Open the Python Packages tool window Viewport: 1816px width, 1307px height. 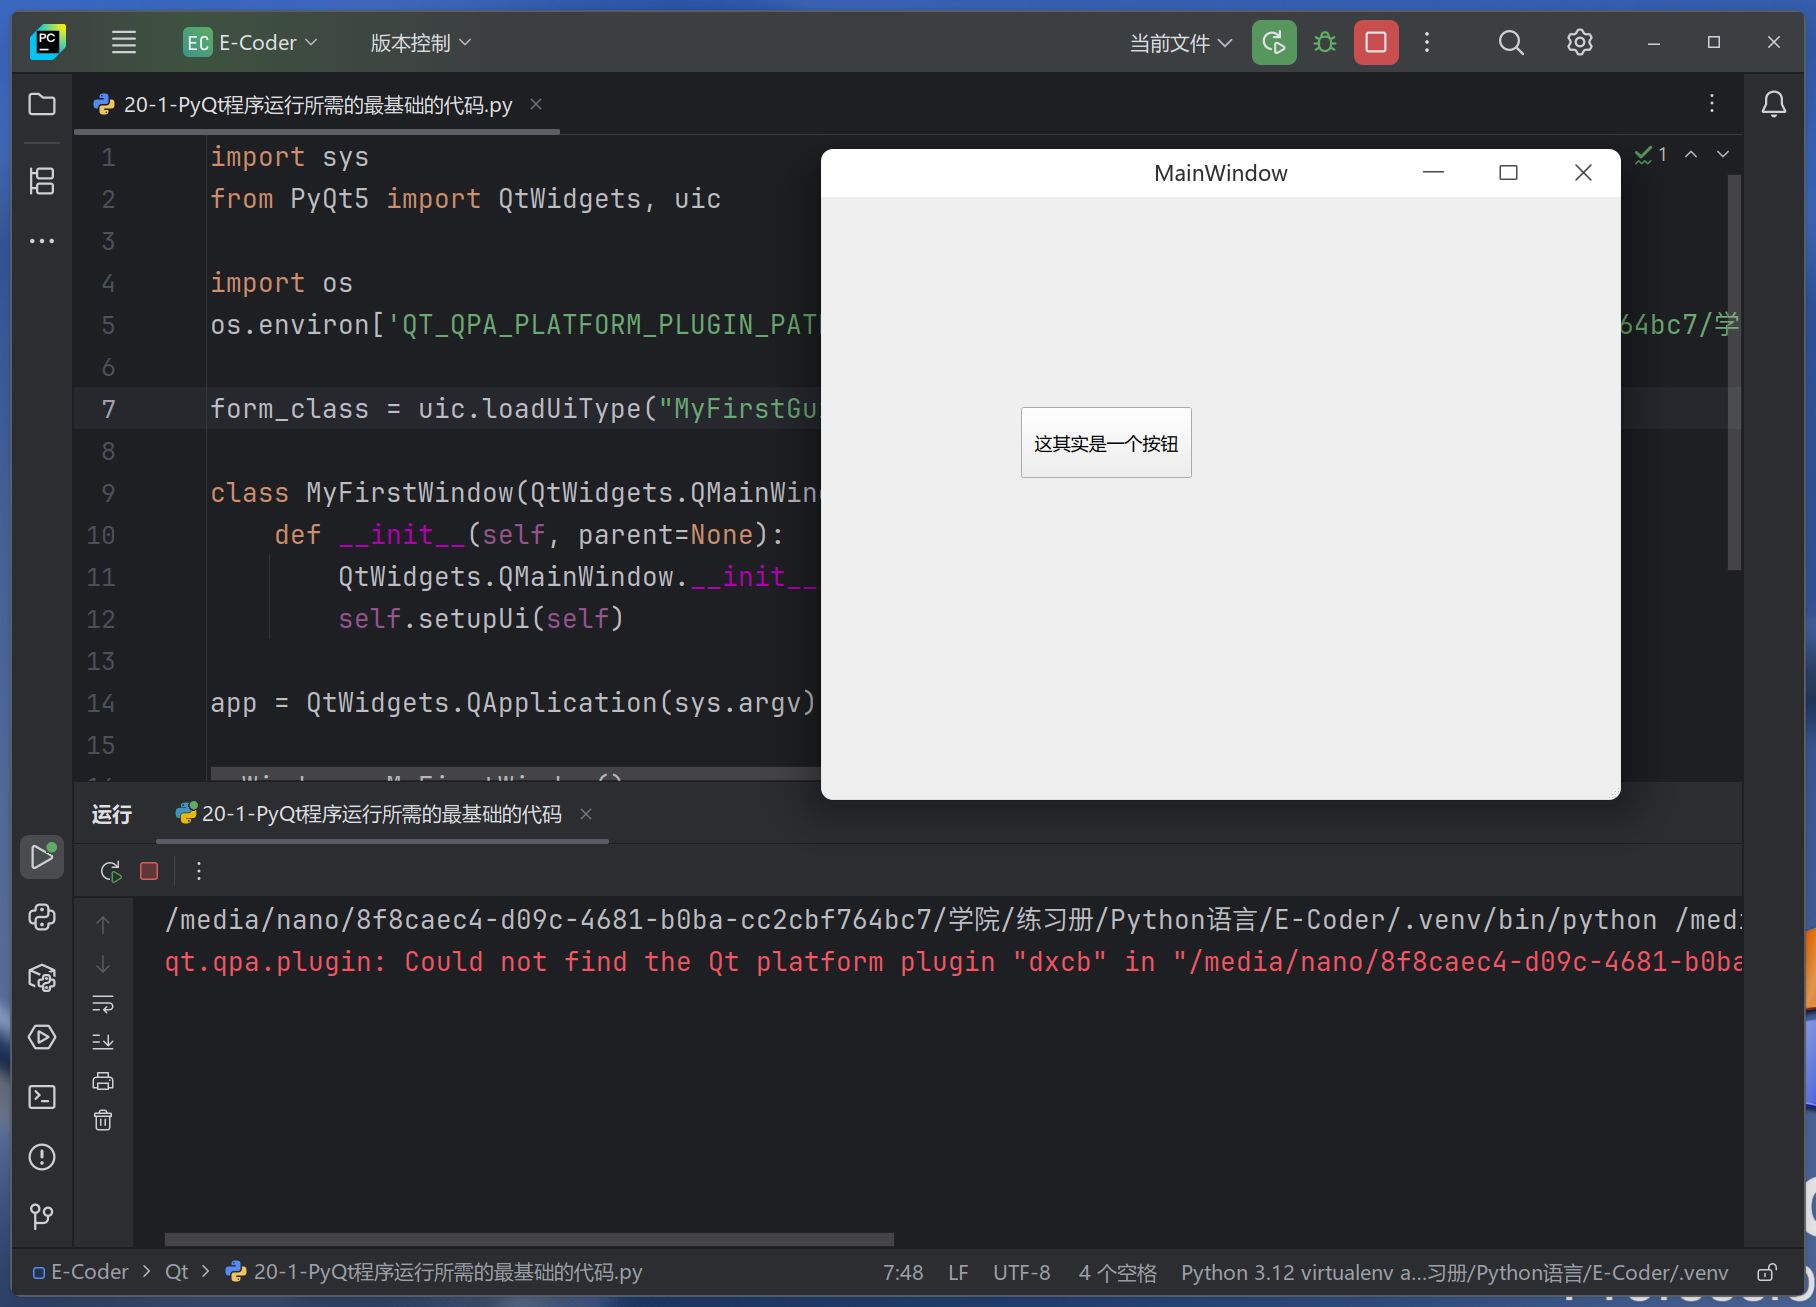click(42, 977)
